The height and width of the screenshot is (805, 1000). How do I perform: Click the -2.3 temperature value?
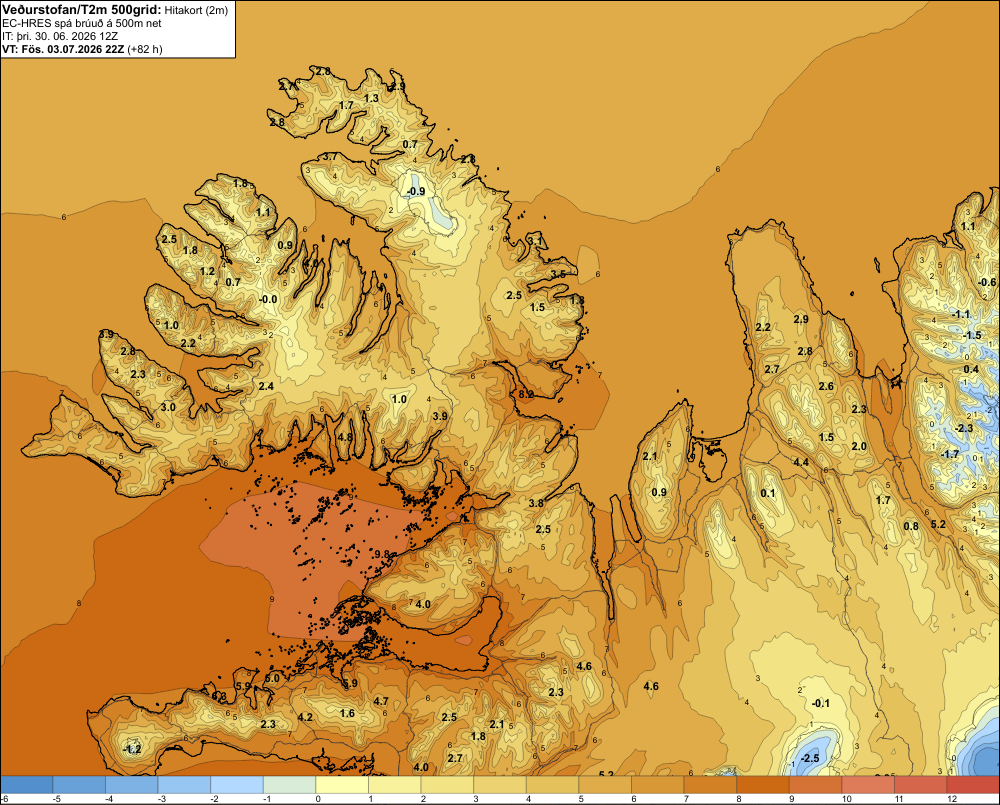pos(964,427)
